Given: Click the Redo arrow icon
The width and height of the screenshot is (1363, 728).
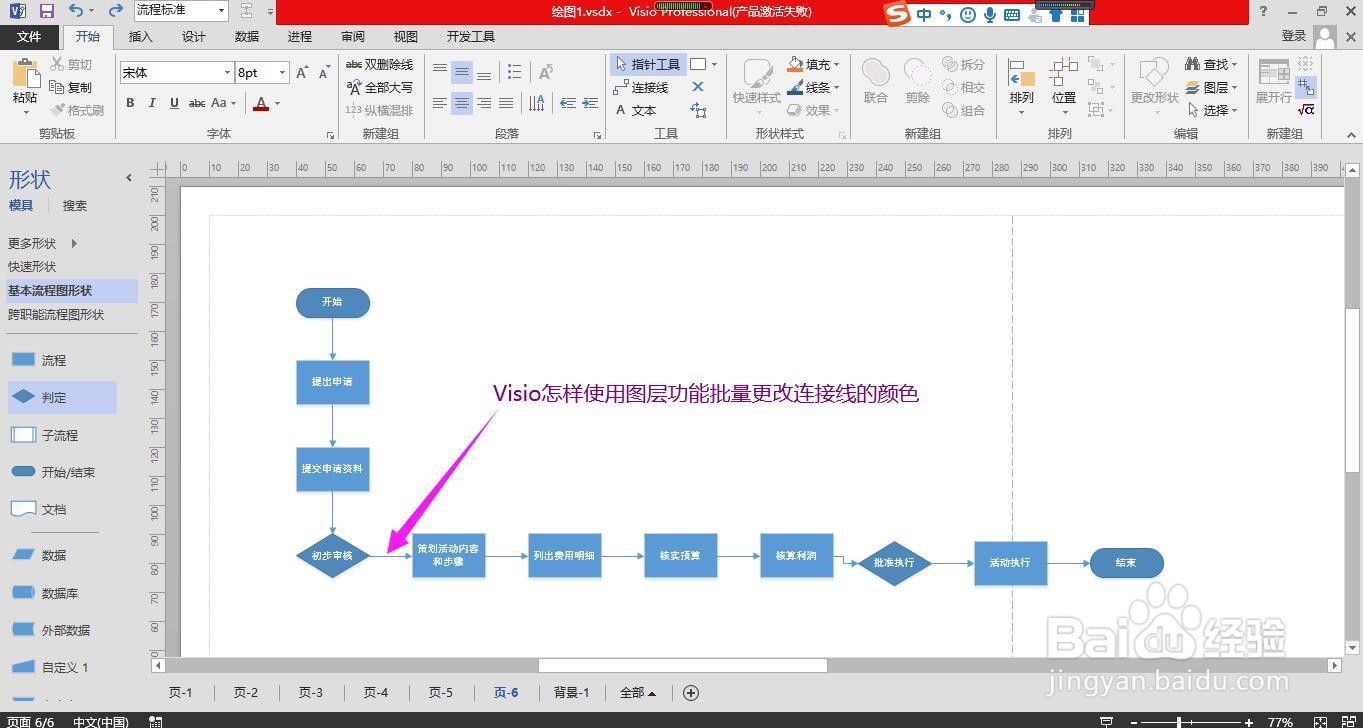Looking at the screenshot, I should pyautogui.click(x=116, y=11).
